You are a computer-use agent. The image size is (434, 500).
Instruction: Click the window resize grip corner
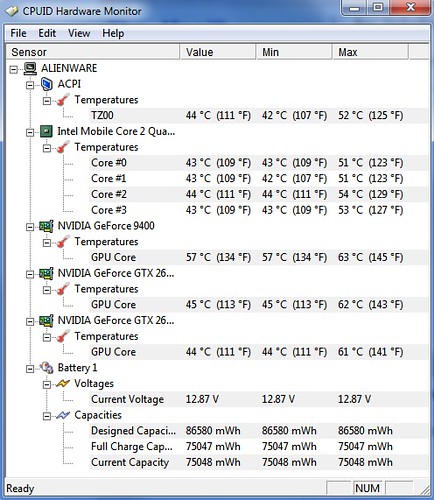point(425,491)
